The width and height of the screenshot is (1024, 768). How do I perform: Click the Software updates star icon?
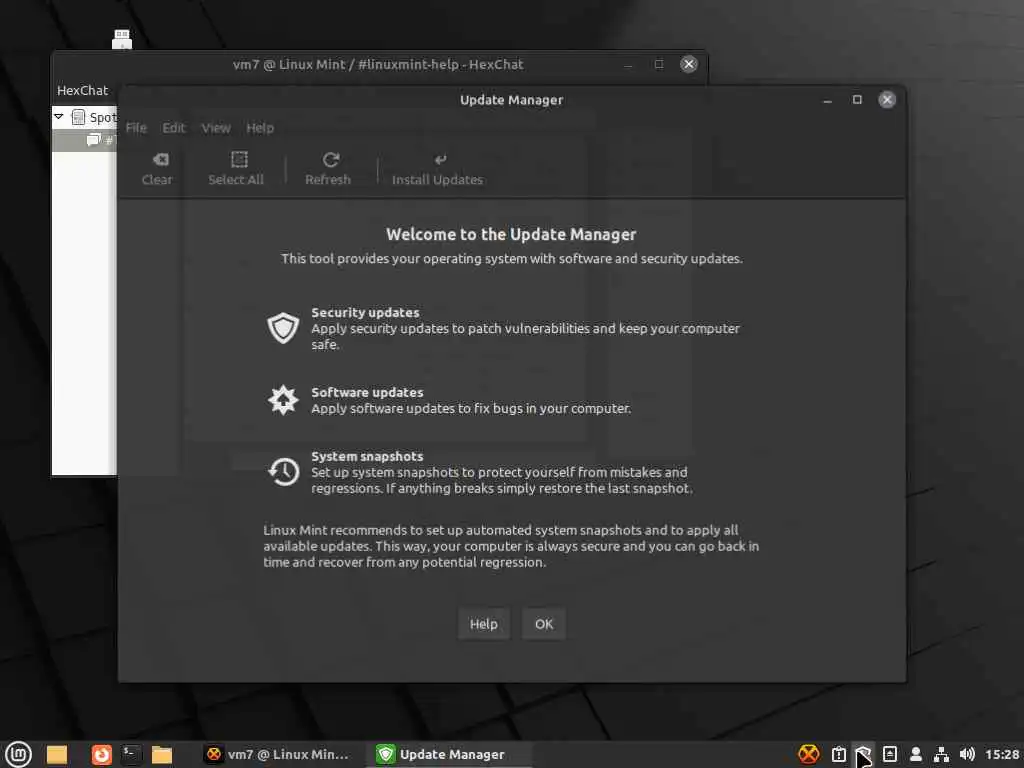(x=283, y=400)
